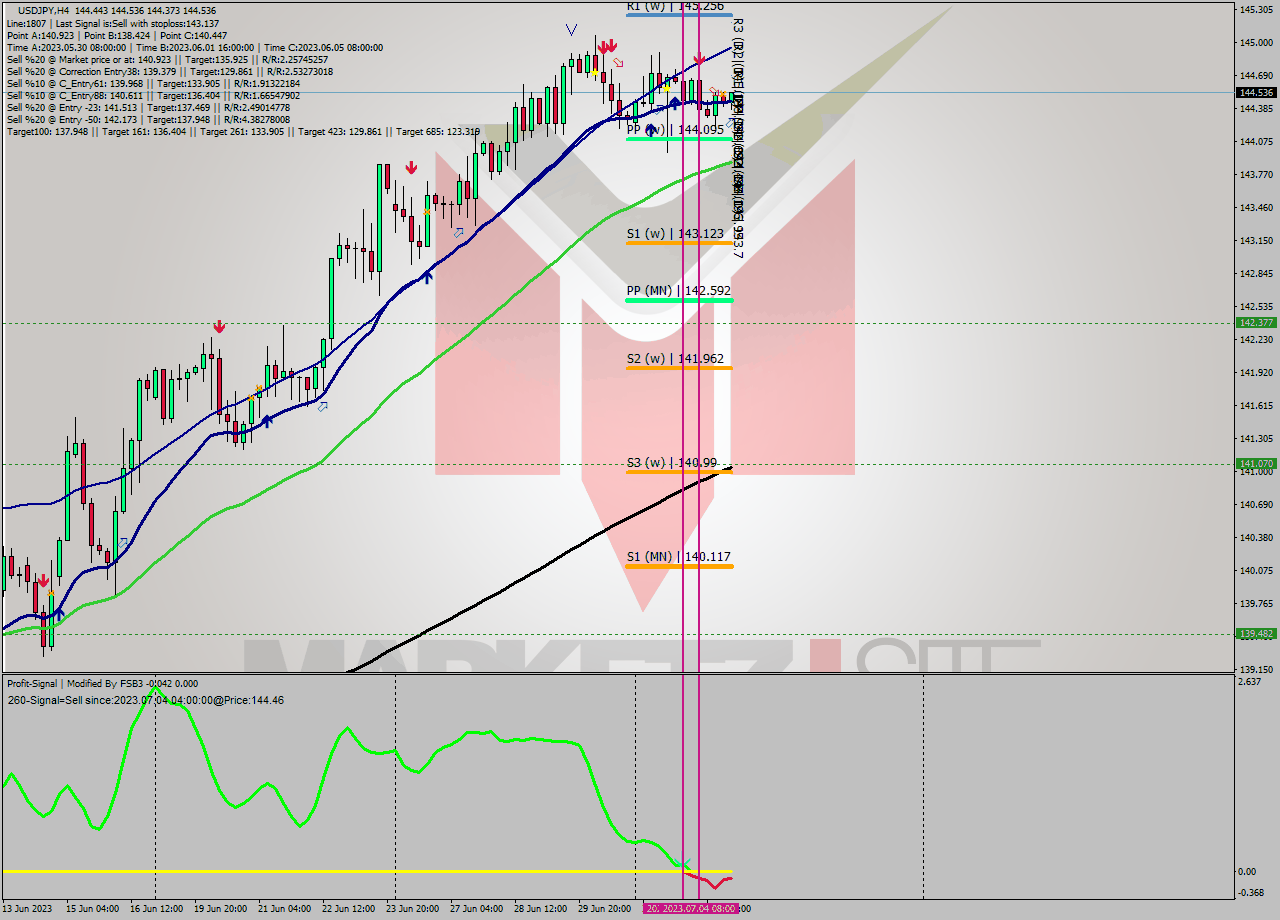Click the 'Sell %10 @ C_Entry88' line
The image size is (1280, 920).
click(153, 95)
